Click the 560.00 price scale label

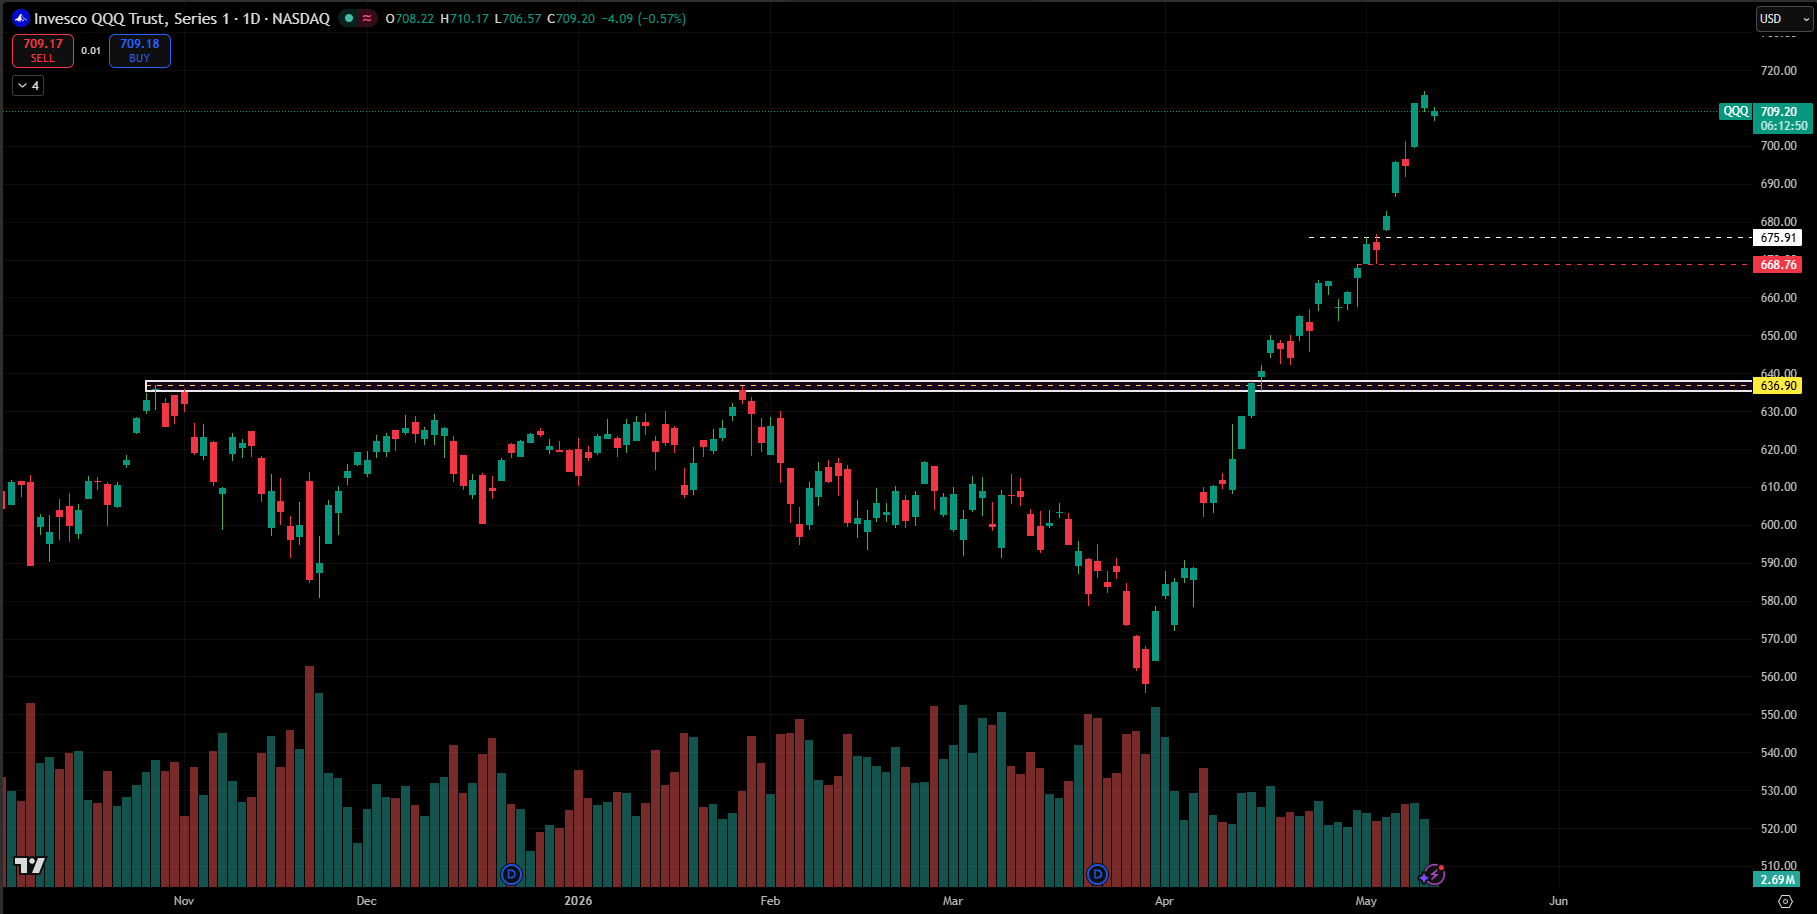(1779, 677)
